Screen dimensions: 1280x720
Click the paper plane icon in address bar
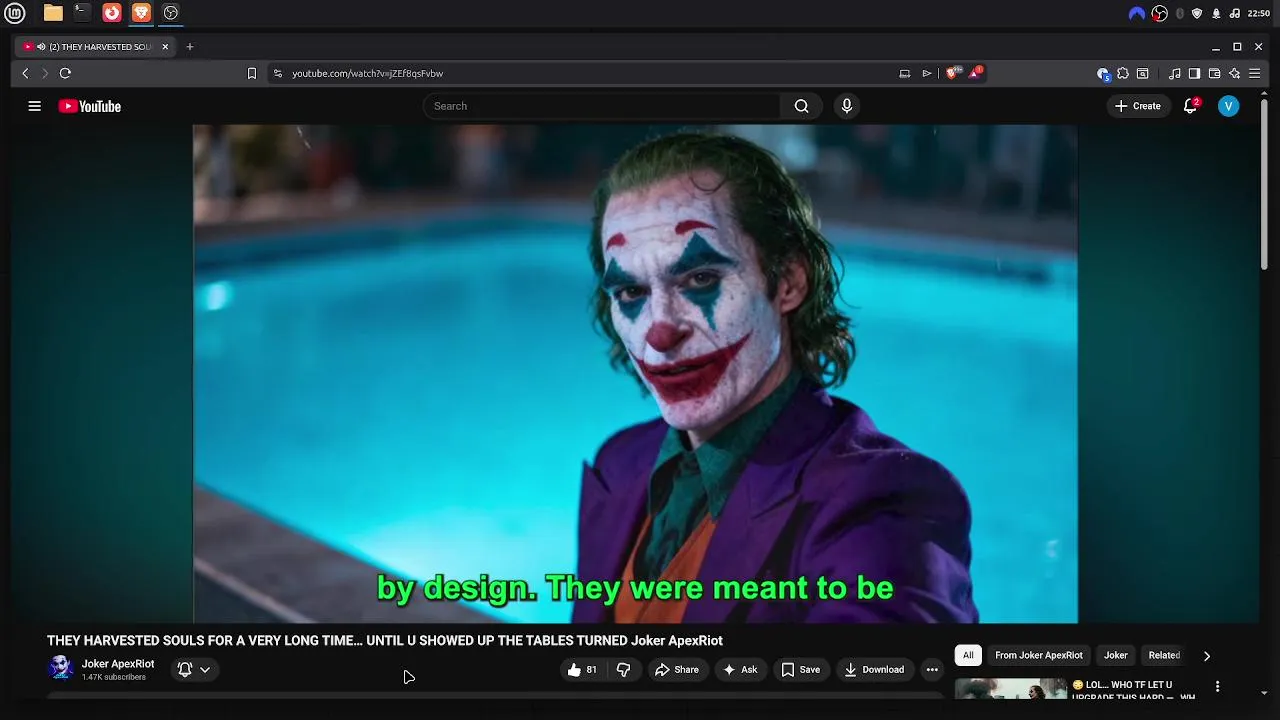coord(927,73)
